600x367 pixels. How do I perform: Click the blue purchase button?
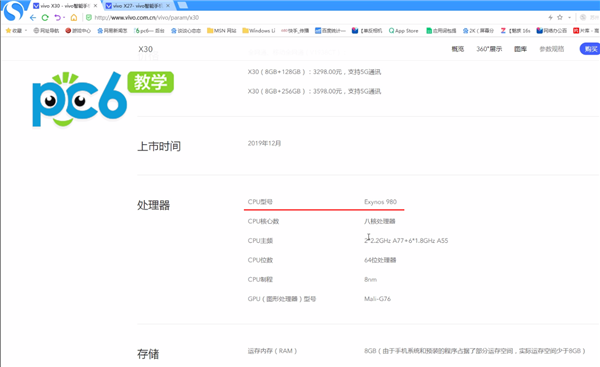coord(590,49)
